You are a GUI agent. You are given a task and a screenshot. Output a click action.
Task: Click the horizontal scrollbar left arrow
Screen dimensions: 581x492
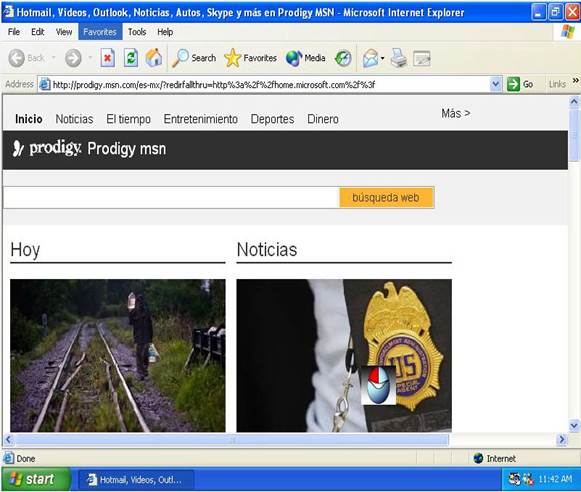[9, 440]
